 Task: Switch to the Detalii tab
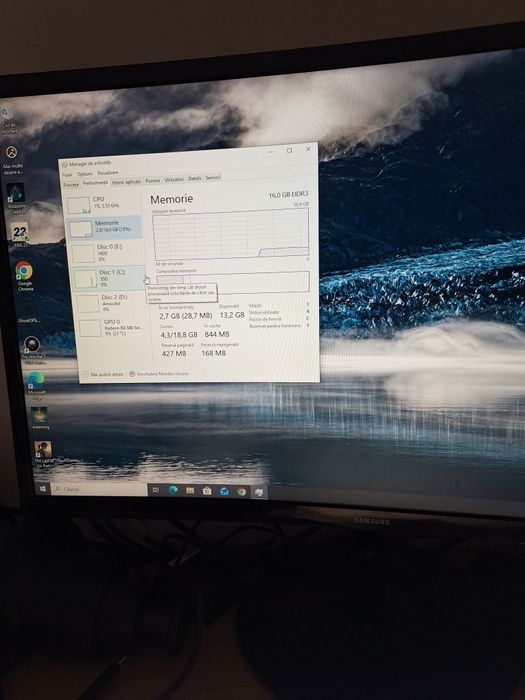[195, 179]
